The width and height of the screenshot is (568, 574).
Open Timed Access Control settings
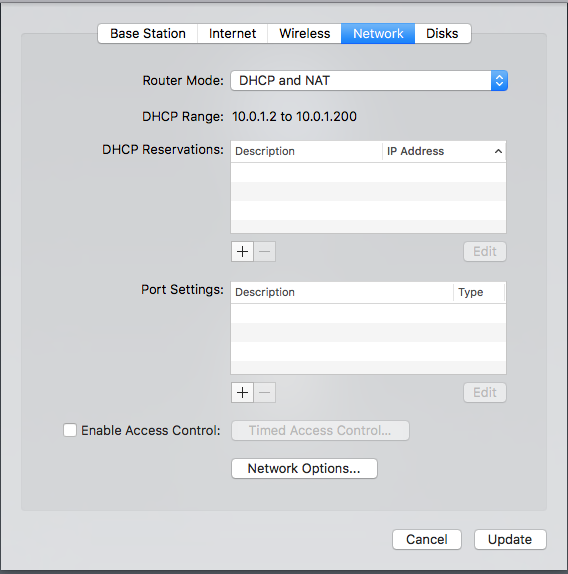pos(320,430)
